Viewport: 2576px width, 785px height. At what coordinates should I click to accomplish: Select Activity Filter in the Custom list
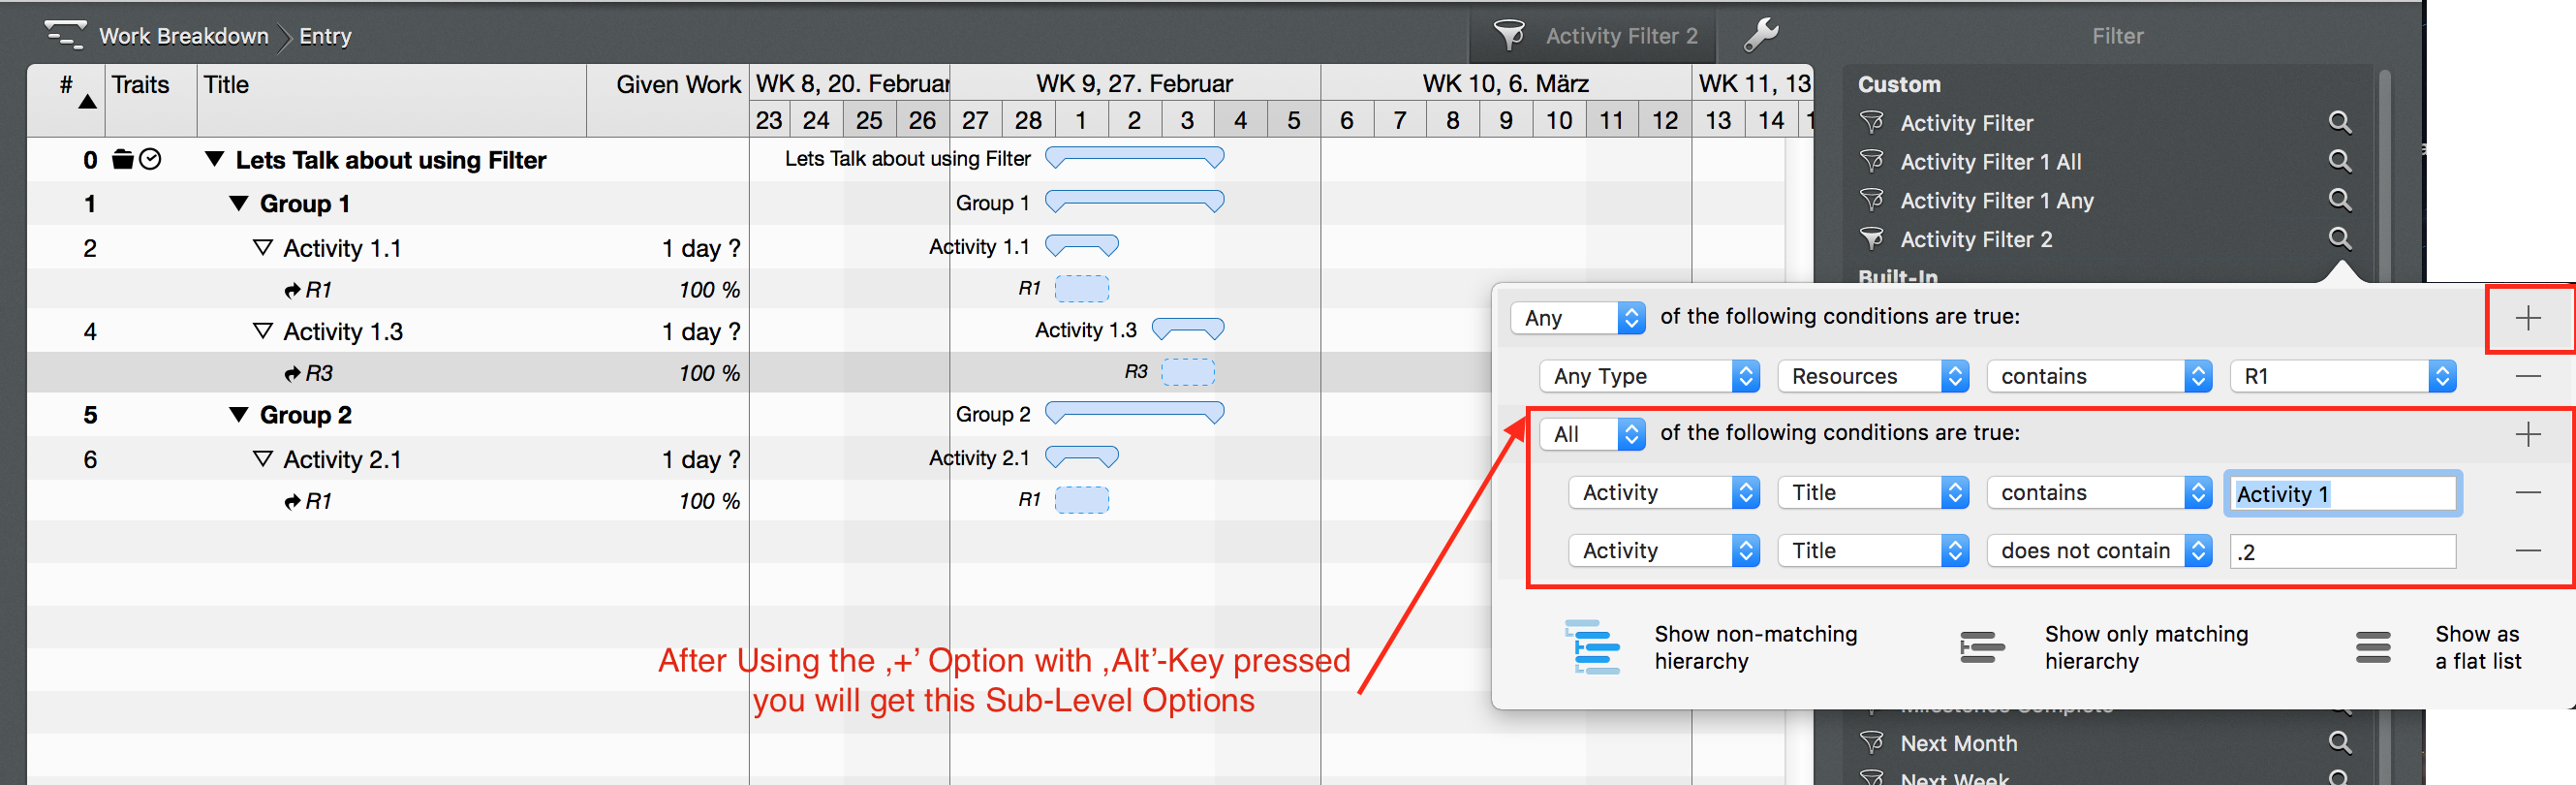pos(1965,122)
